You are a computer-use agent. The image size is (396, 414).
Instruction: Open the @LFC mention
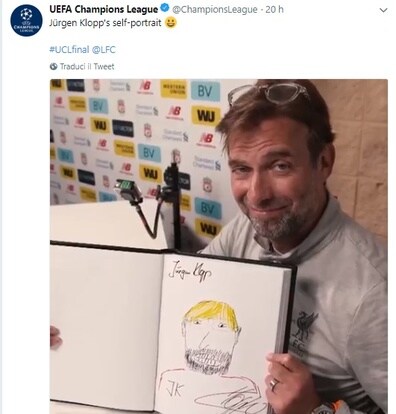click(x=104, y=50)
